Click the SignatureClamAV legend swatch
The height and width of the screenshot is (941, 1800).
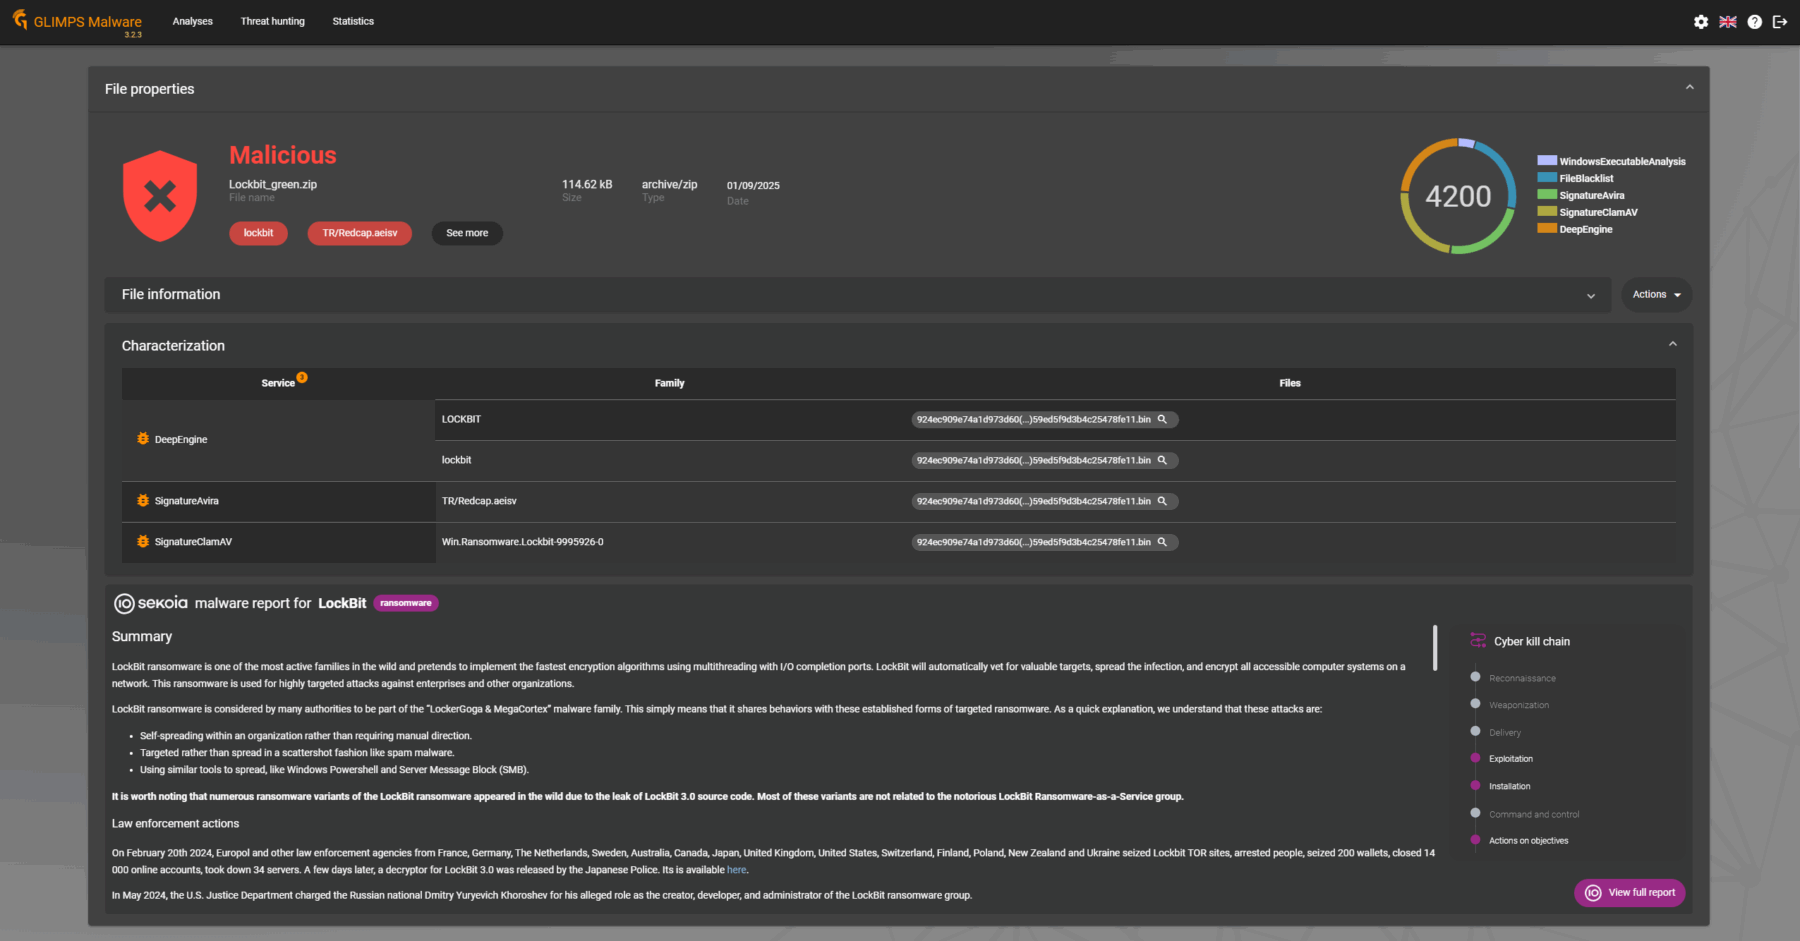click(x=1547, y=211)
